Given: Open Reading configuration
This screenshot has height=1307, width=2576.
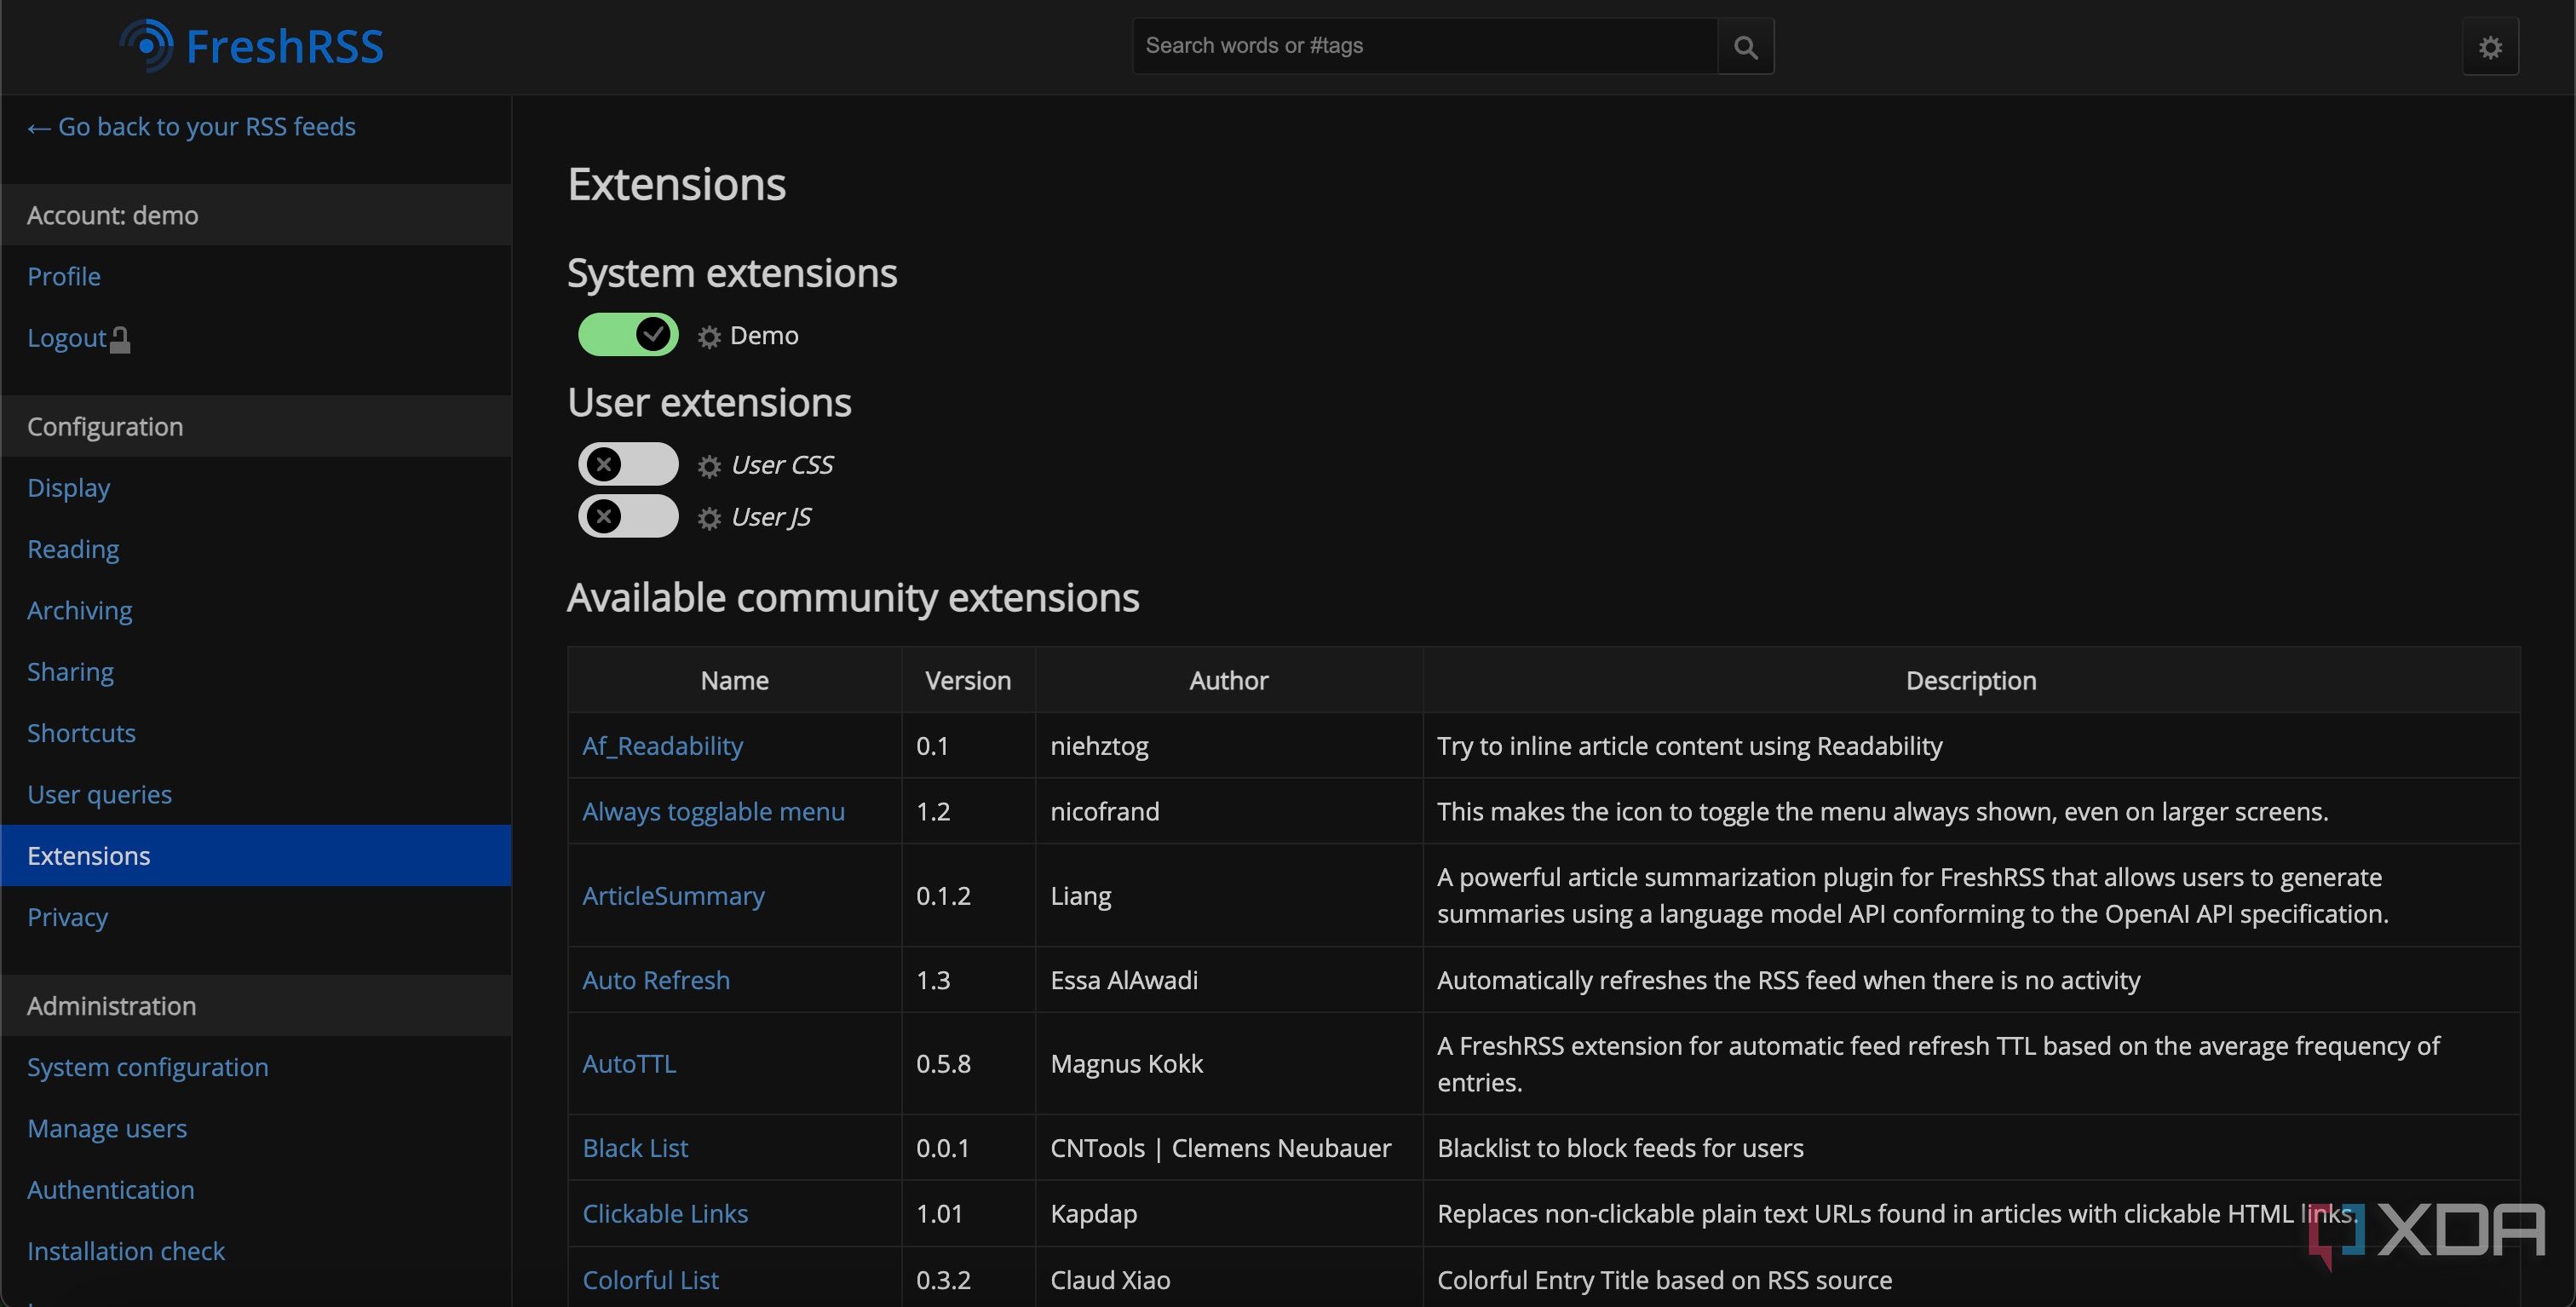Looking at the screenshot, I should 73,549.
